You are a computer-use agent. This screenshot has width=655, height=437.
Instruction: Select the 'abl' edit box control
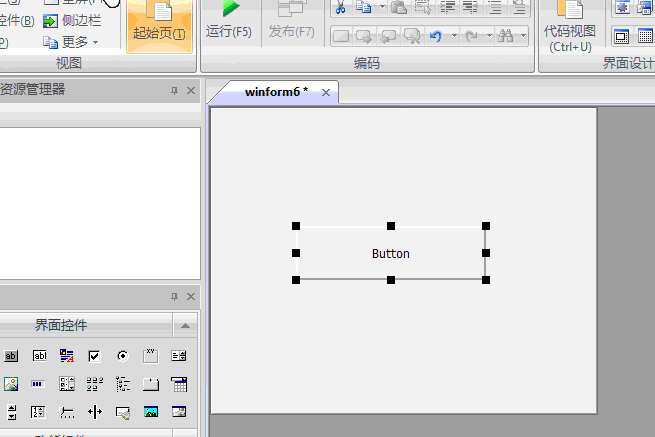[39, 356]
